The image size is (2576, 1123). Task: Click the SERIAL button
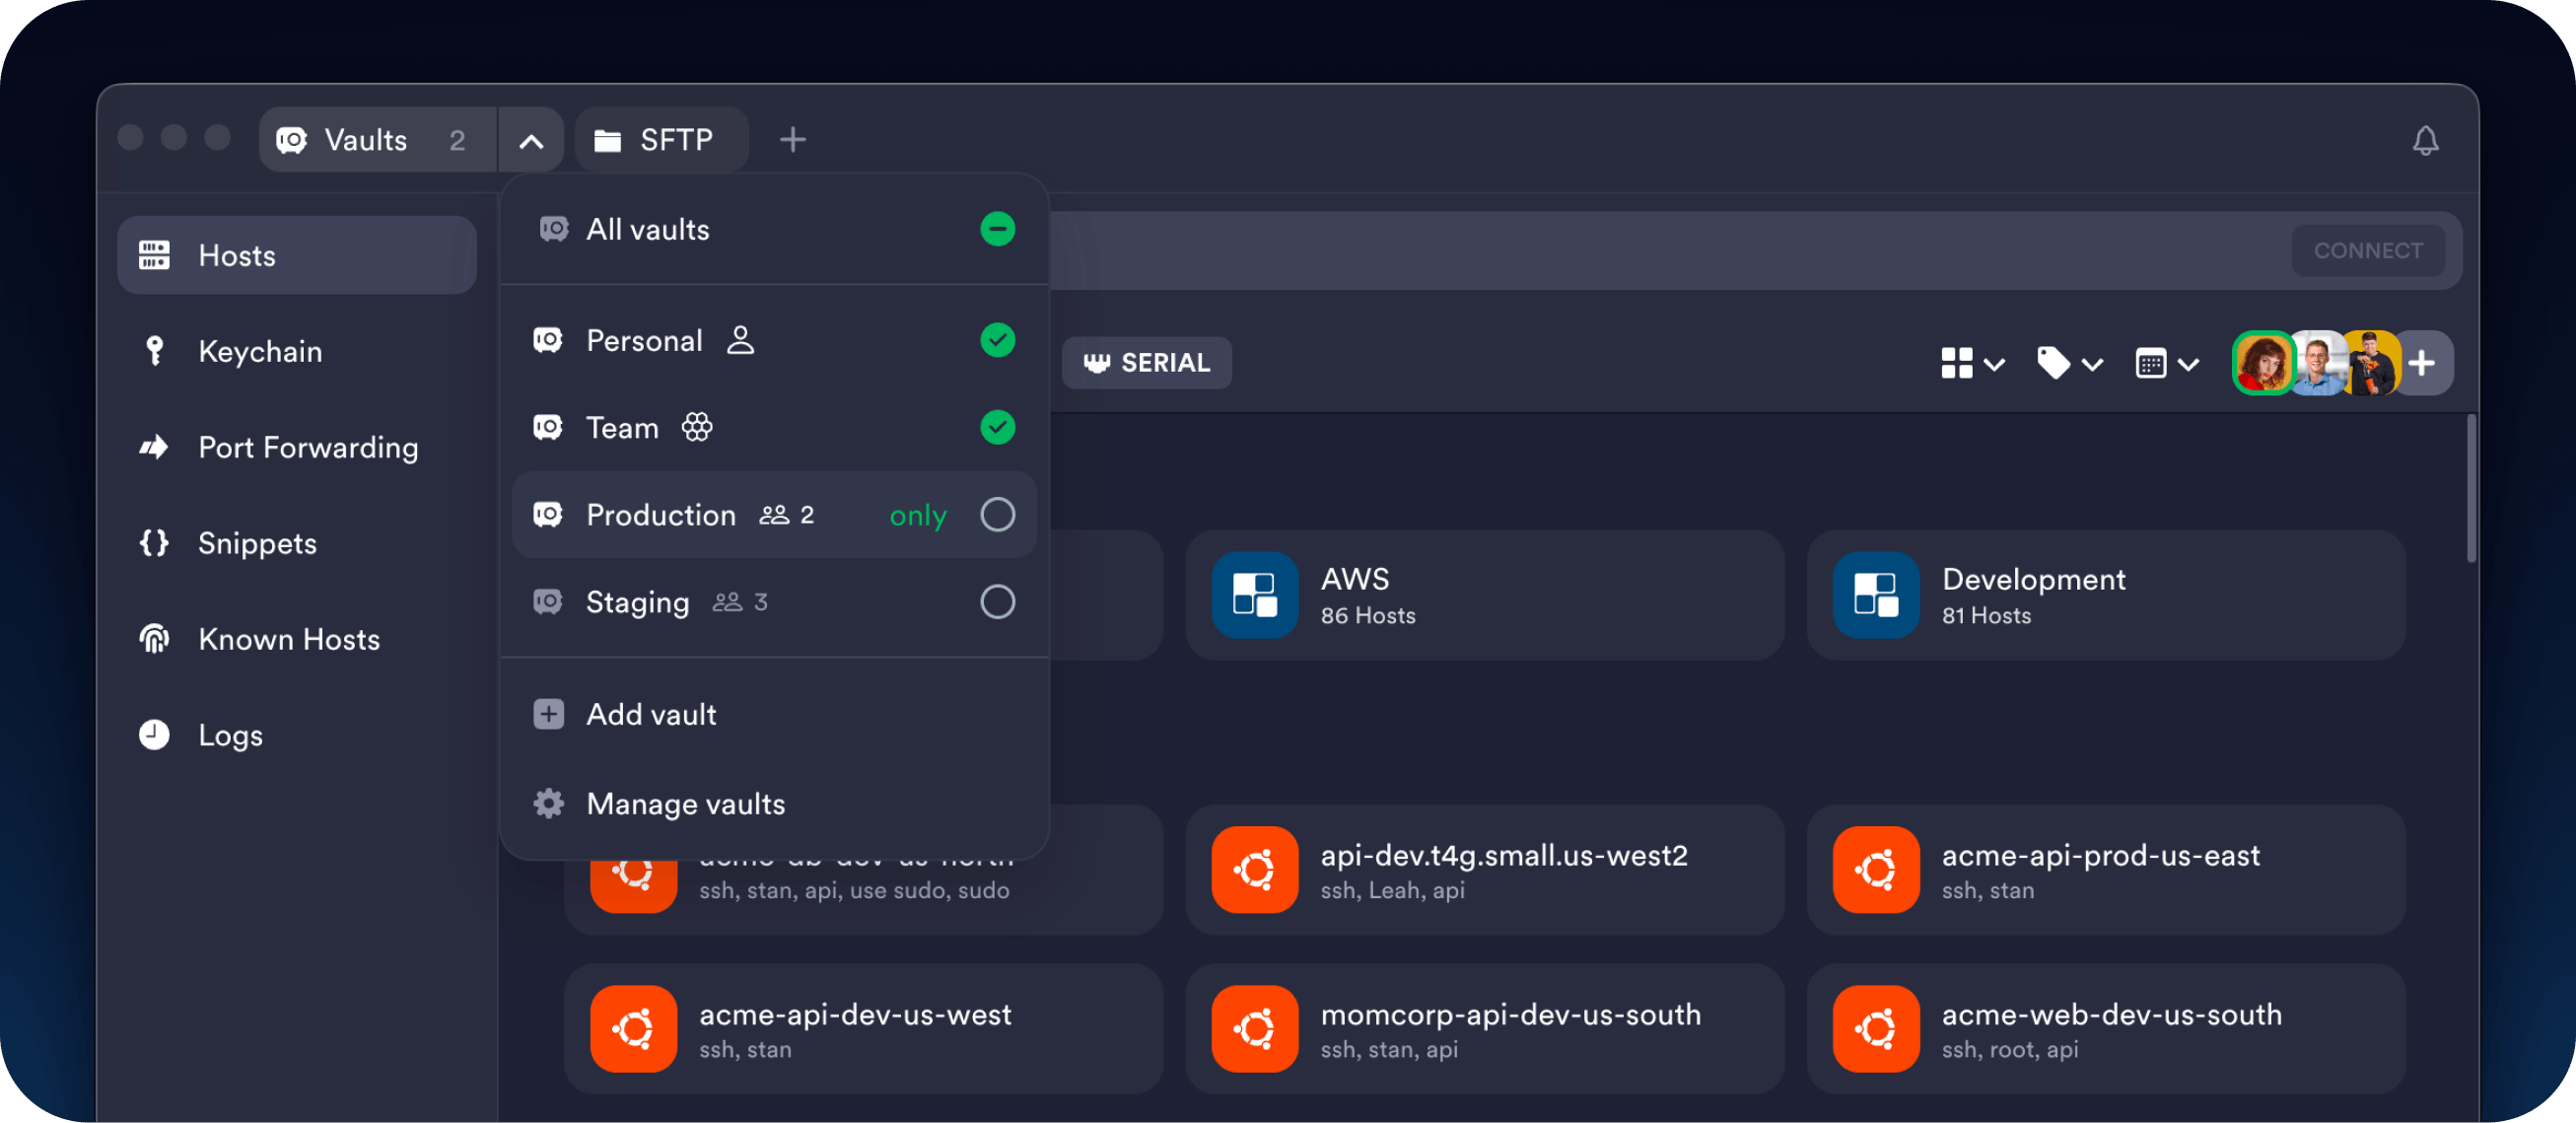(x=1146, y=363)
